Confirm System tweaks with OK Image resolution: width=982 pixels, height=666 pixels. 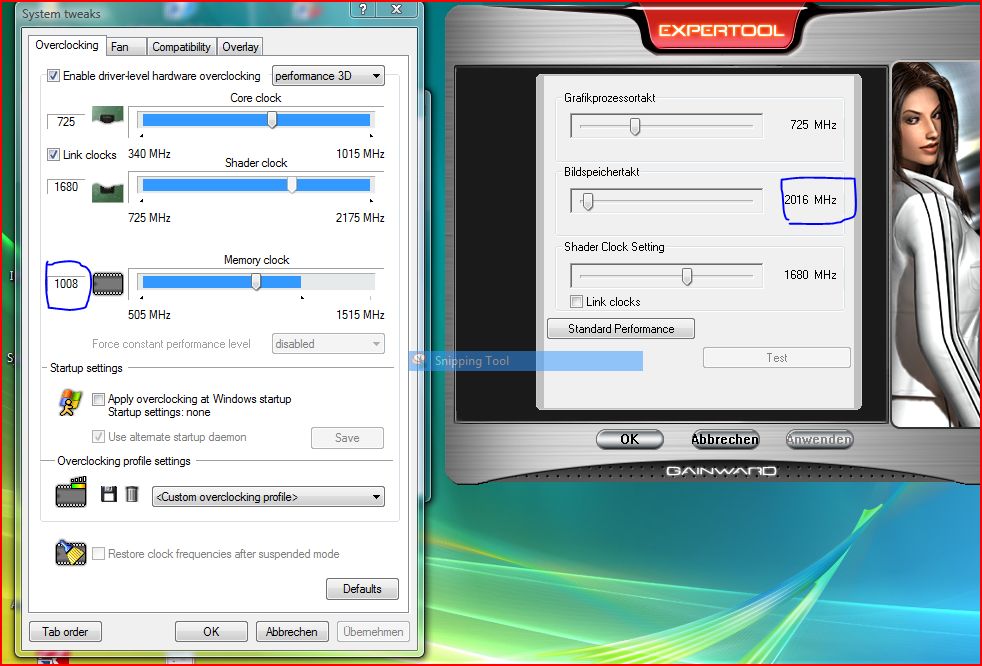[x=211, y=632]
